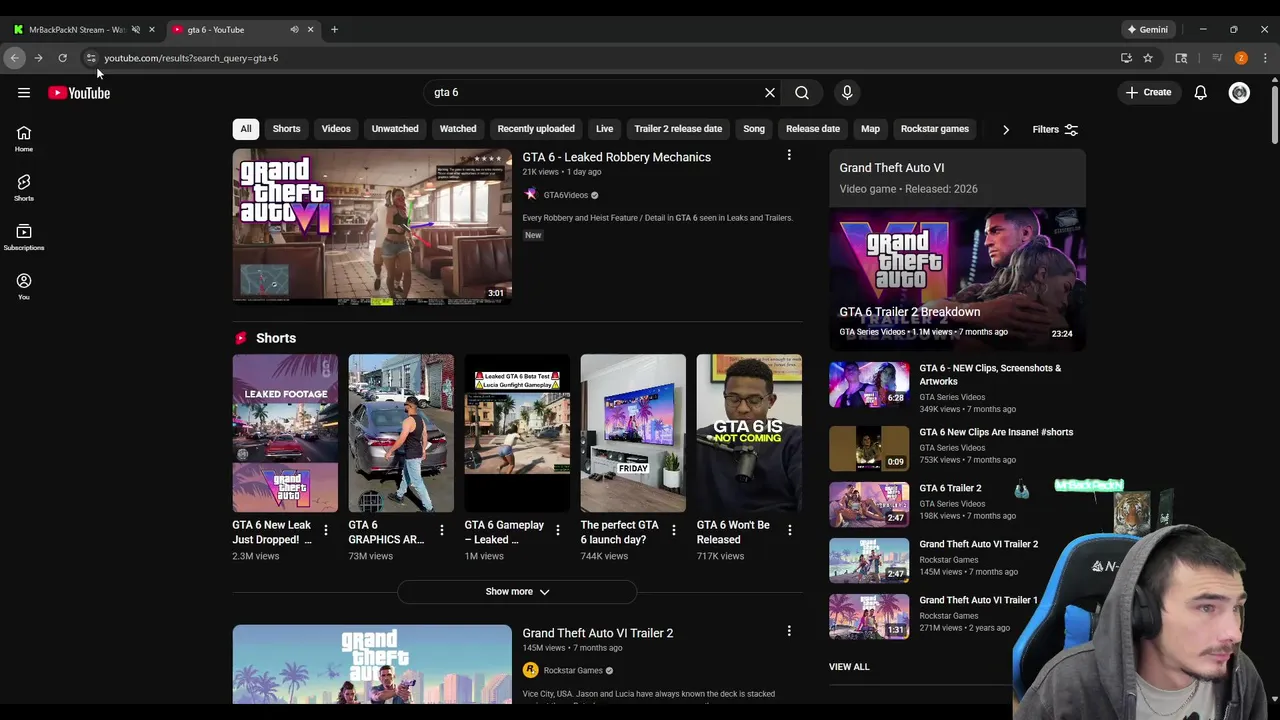Open a new browser tab with plus

pyautogui.click(x=334, y=30)
